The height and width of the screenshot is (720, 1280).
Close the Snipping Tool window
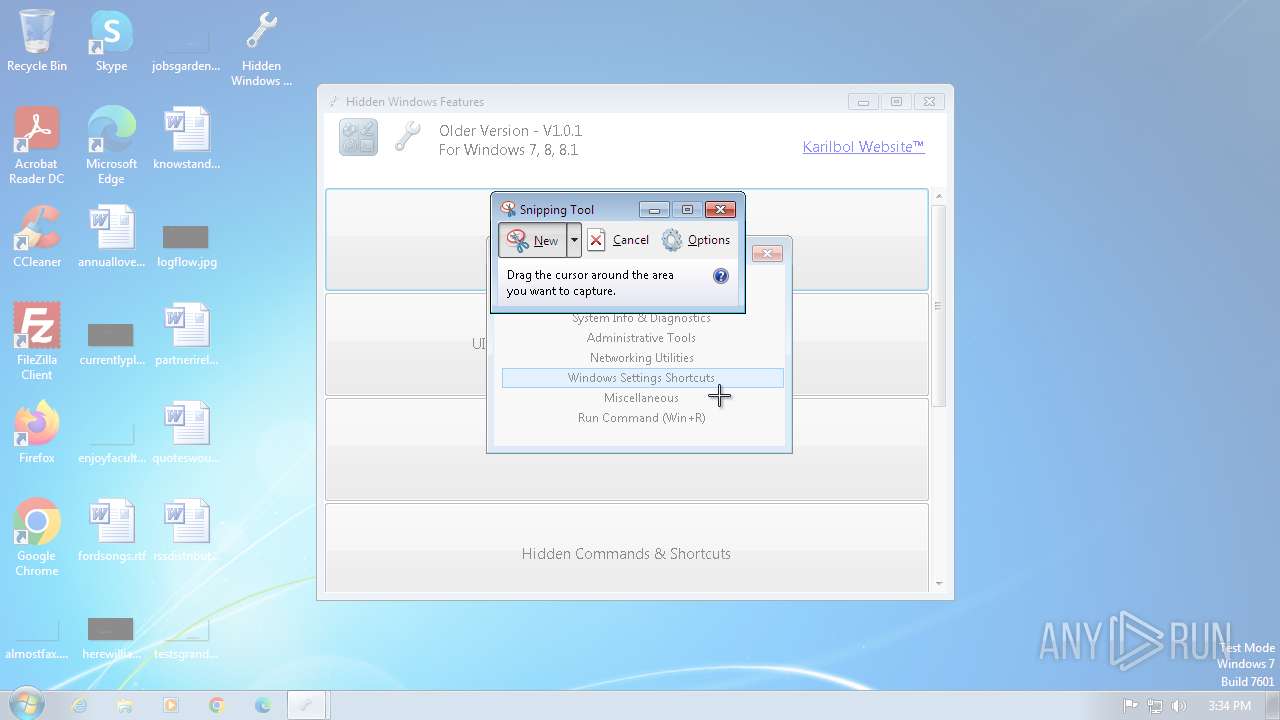pyautogui.click(x=720, y=210)
